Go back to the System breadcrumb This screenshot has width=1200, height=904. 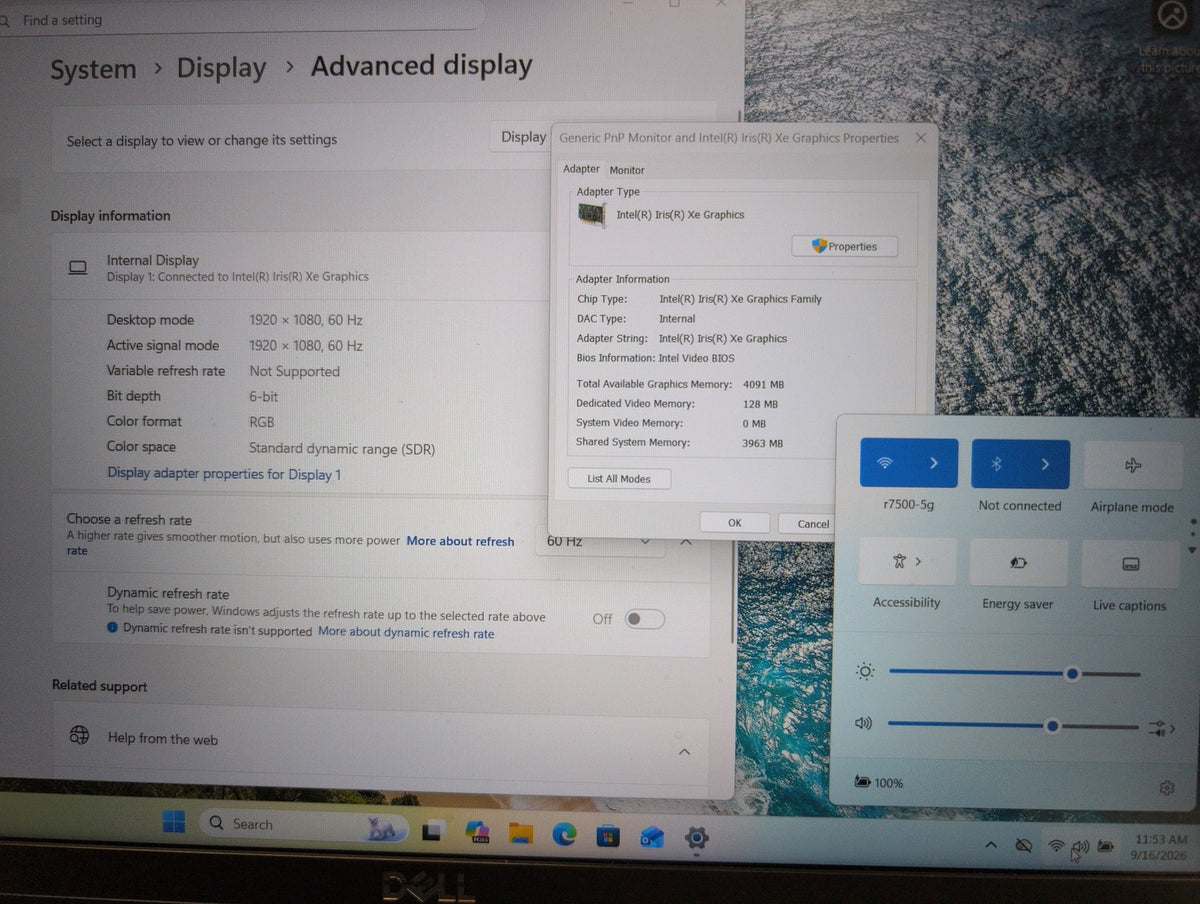tap(93, 70)
